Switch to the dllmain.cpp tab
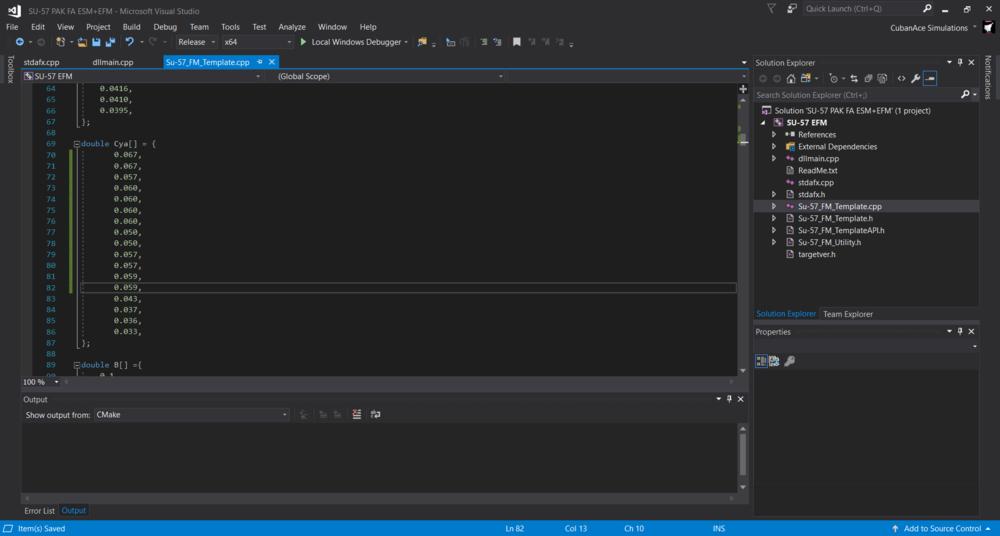Image resolution: width=1000 pixels, height=536 pixels. [x=113, y=62]
